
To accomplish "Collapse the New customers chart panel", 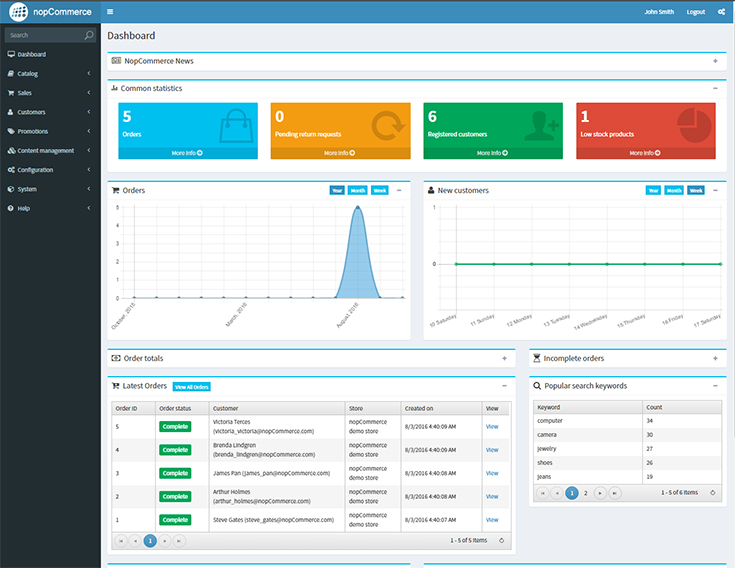I will pos(715,190).
